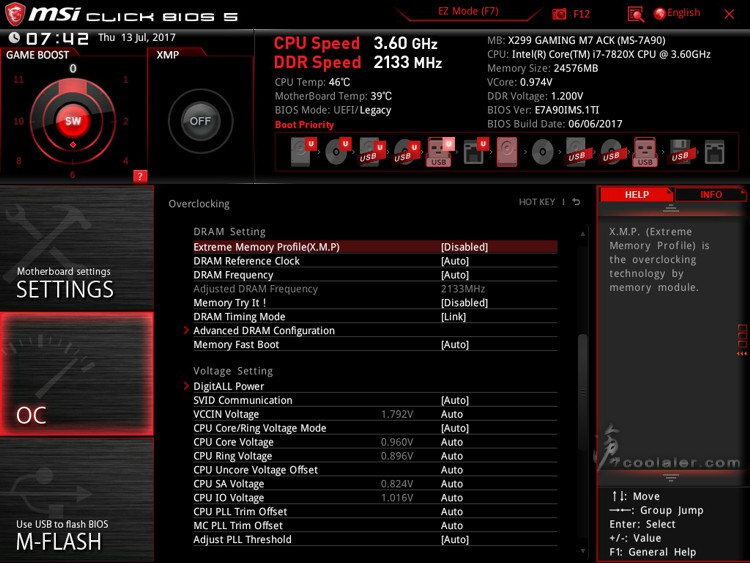Open the OC overclocking section
This screenshot has width=750, height=563.
coord(77,374)
